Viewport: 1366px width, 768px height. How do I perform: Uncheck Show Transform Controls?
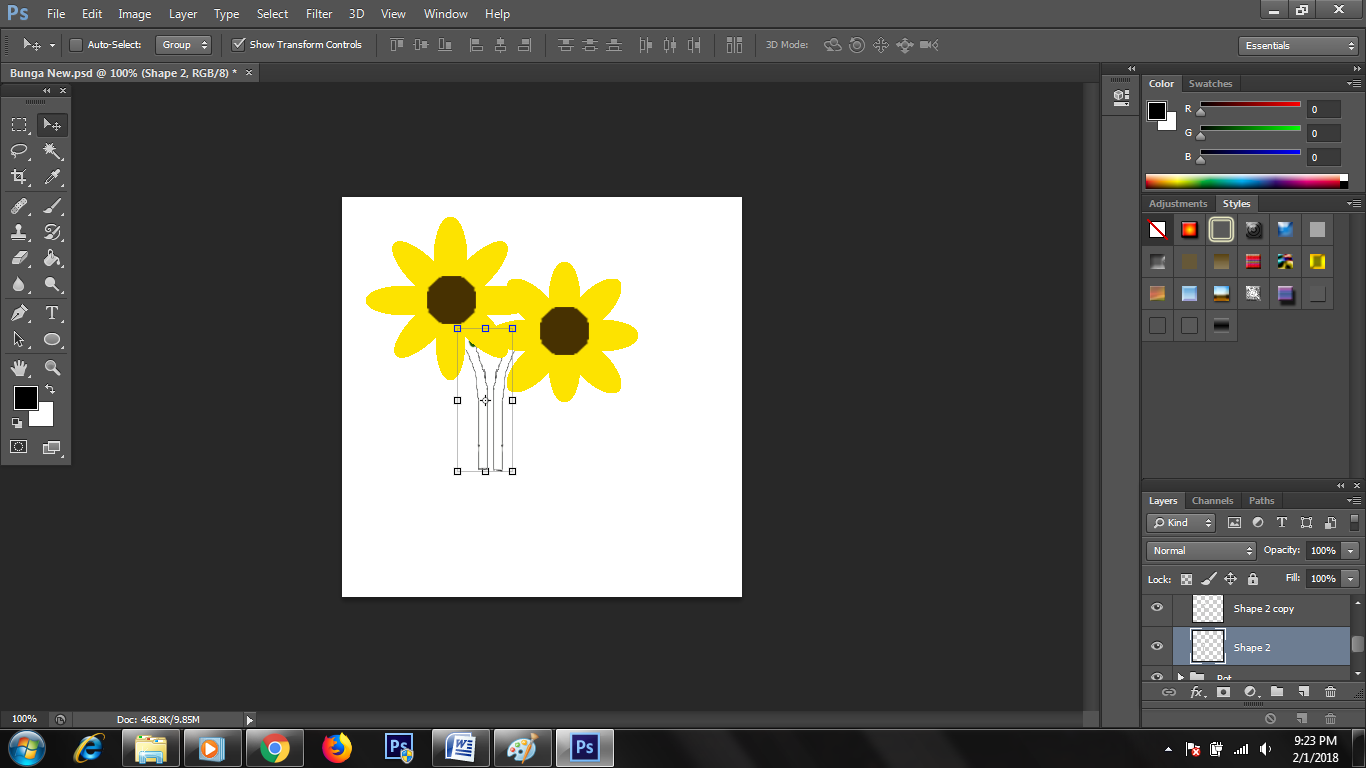point(238,45)
